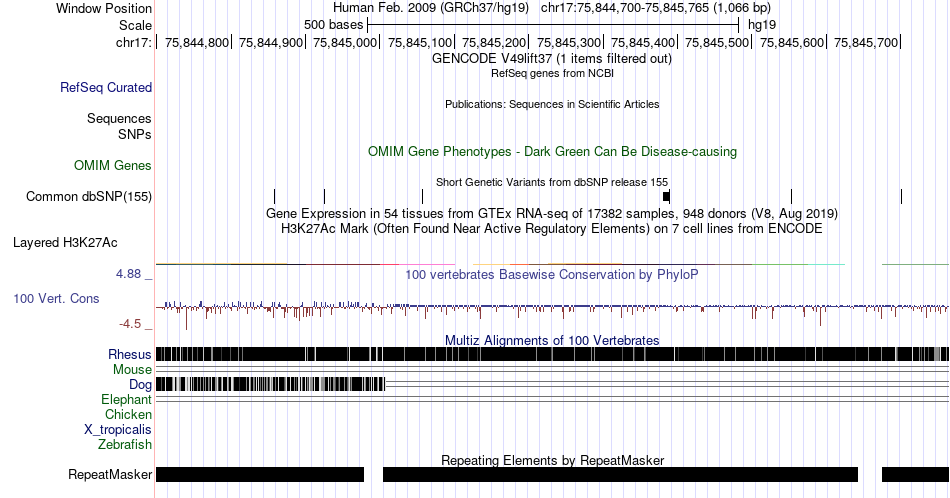This screenshot has height=498, width=950.
Task: Click the Window Position label
Action: click(104, 8)
